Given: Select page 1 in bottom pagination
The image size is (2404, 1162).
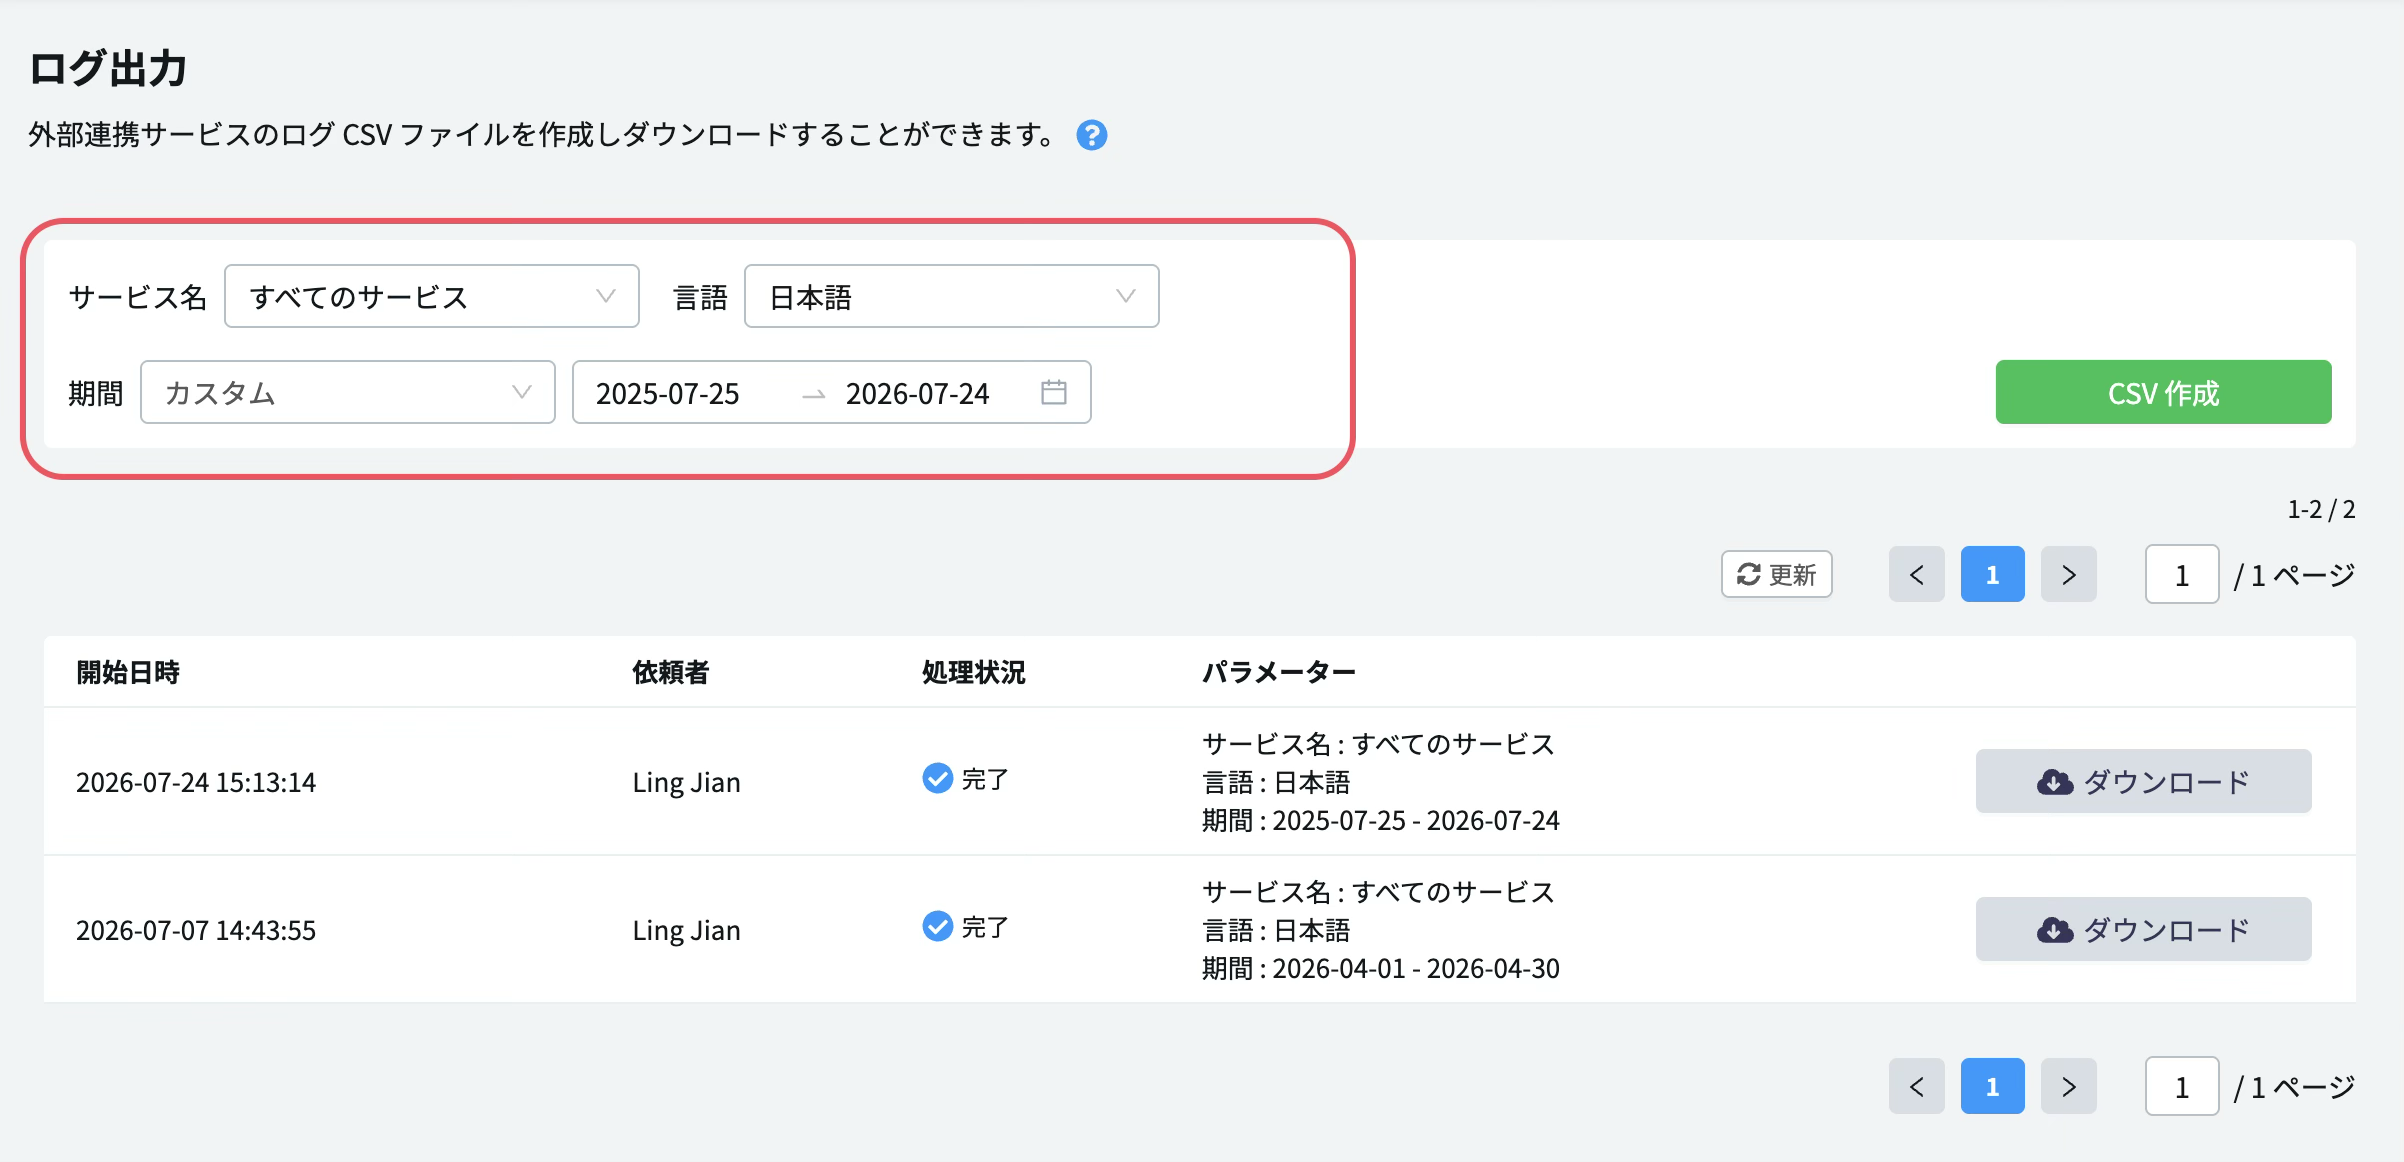Looking at the screenshot, I should pos(1992,1086).
